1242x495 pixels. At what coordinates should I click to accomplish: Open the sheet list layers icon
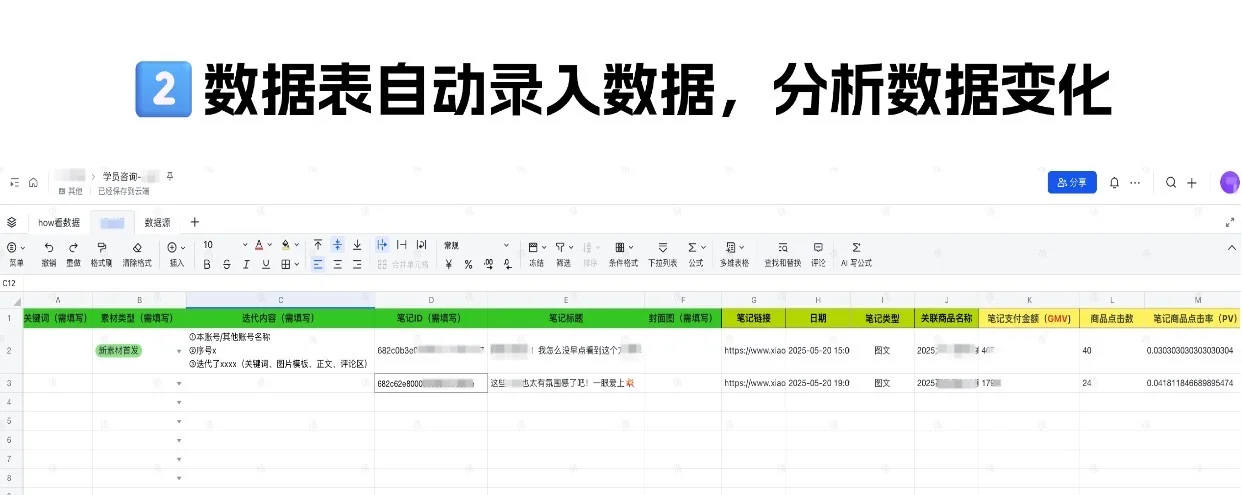click(12, 222)
